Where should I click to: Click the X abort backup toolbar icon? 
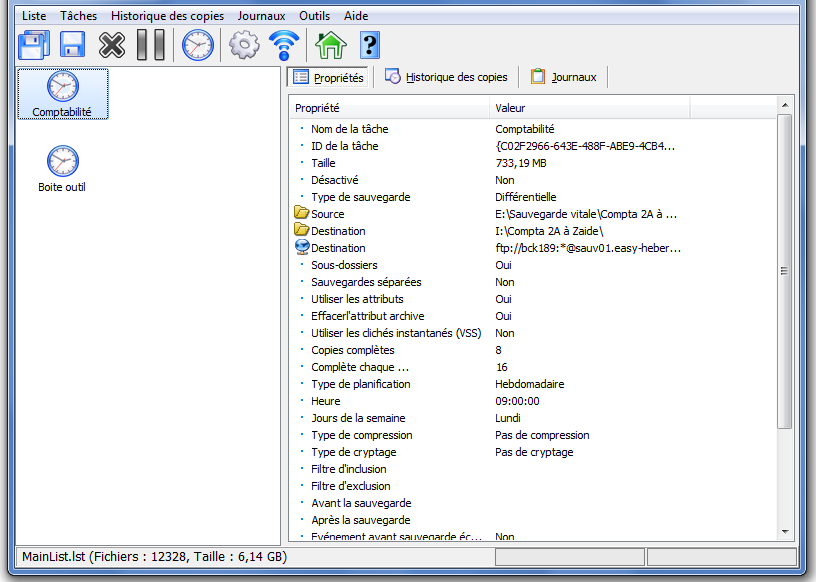112,45
